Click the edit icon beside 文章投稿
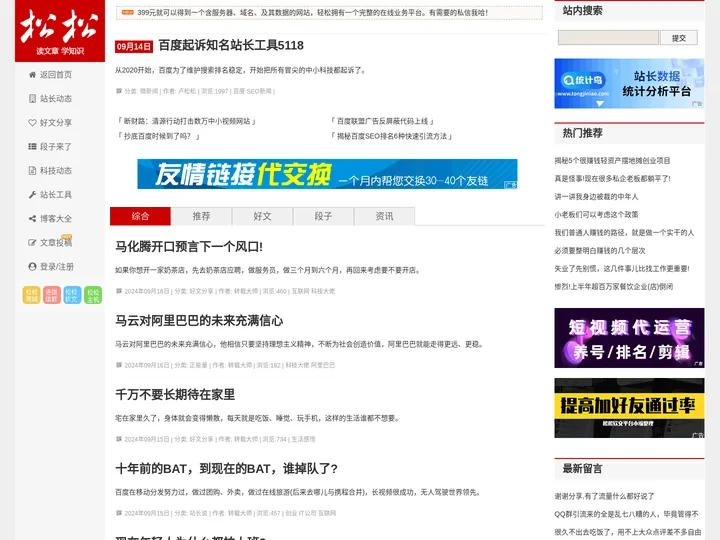Viewport: 720px width, 540px height. (32, 242)
